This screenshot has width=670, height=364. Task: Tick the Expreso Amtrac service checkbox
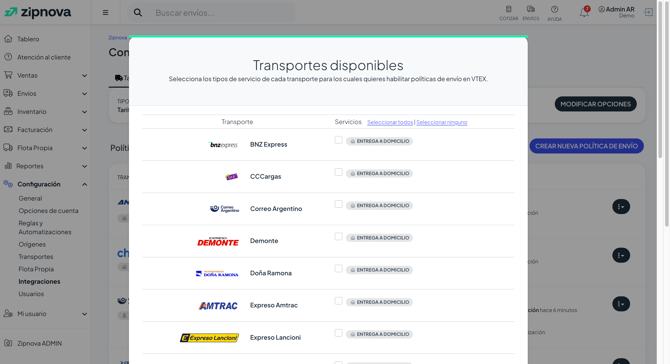[338, 301]
